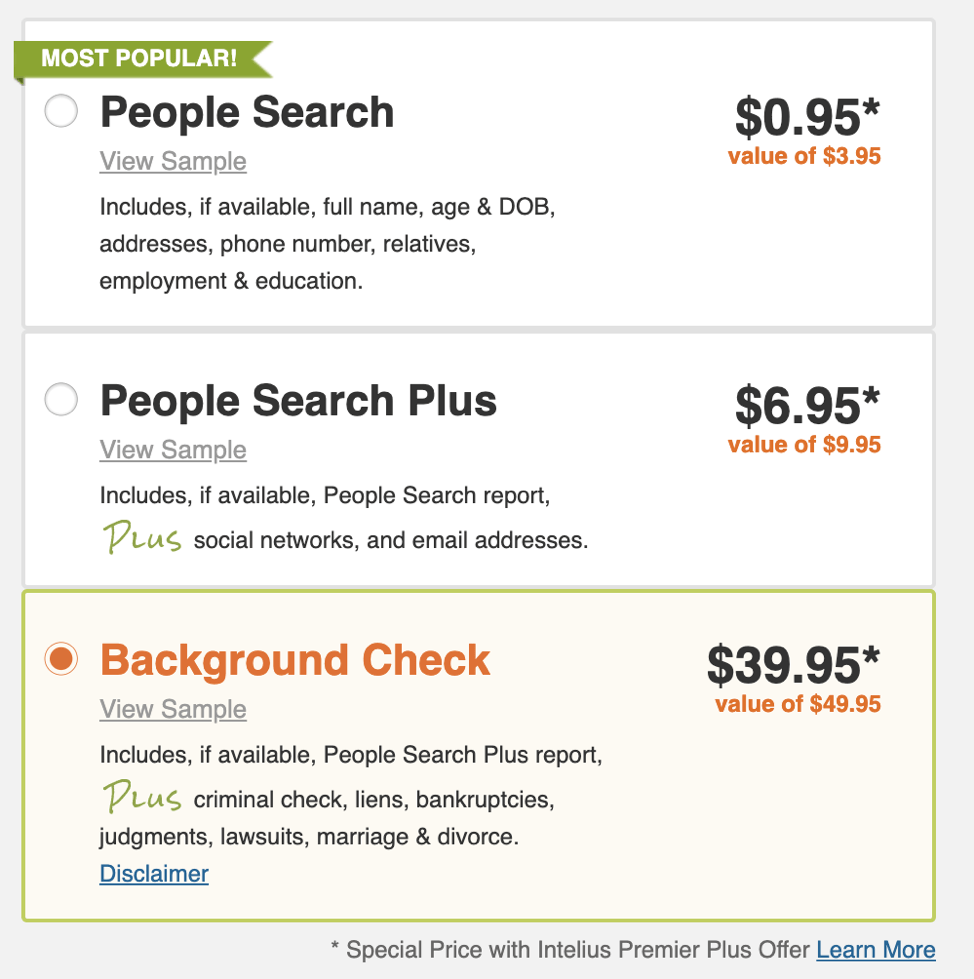Image resolution: width=974 pixels, height=979 pixels.
Task: Choose the People Search Plus radio option
Action: coord(61,400)
